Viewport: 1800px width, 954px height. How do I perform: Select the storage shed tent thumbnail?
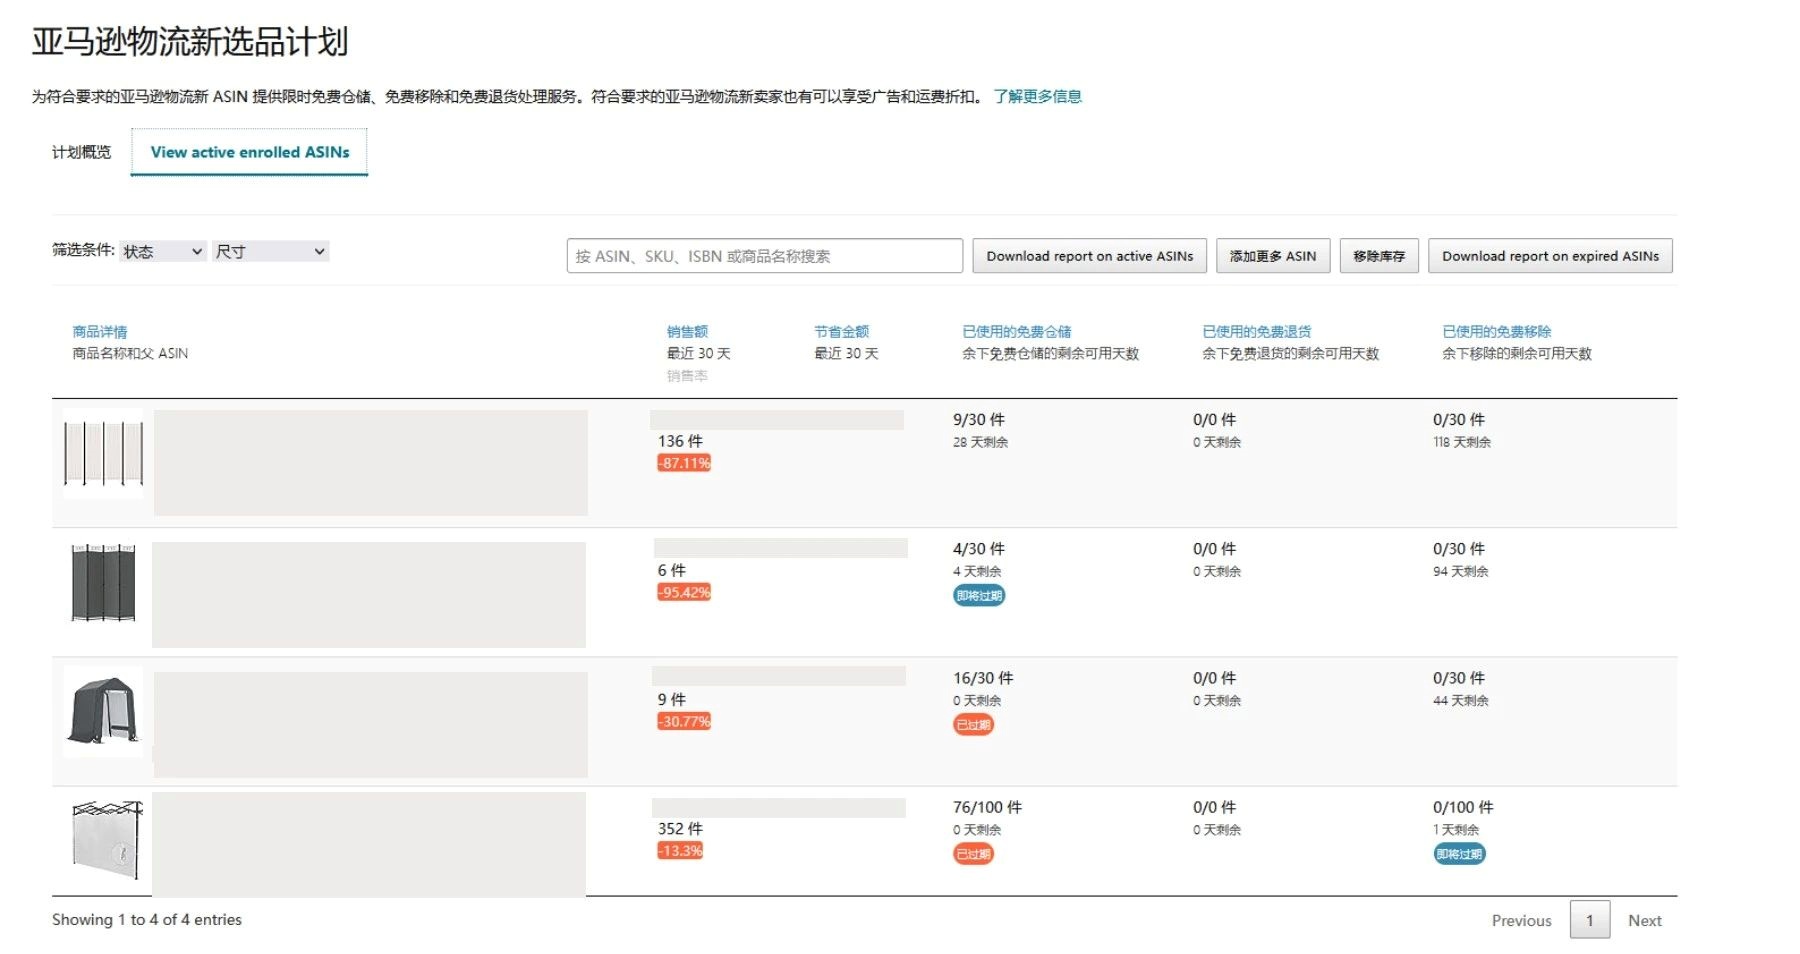103,711
